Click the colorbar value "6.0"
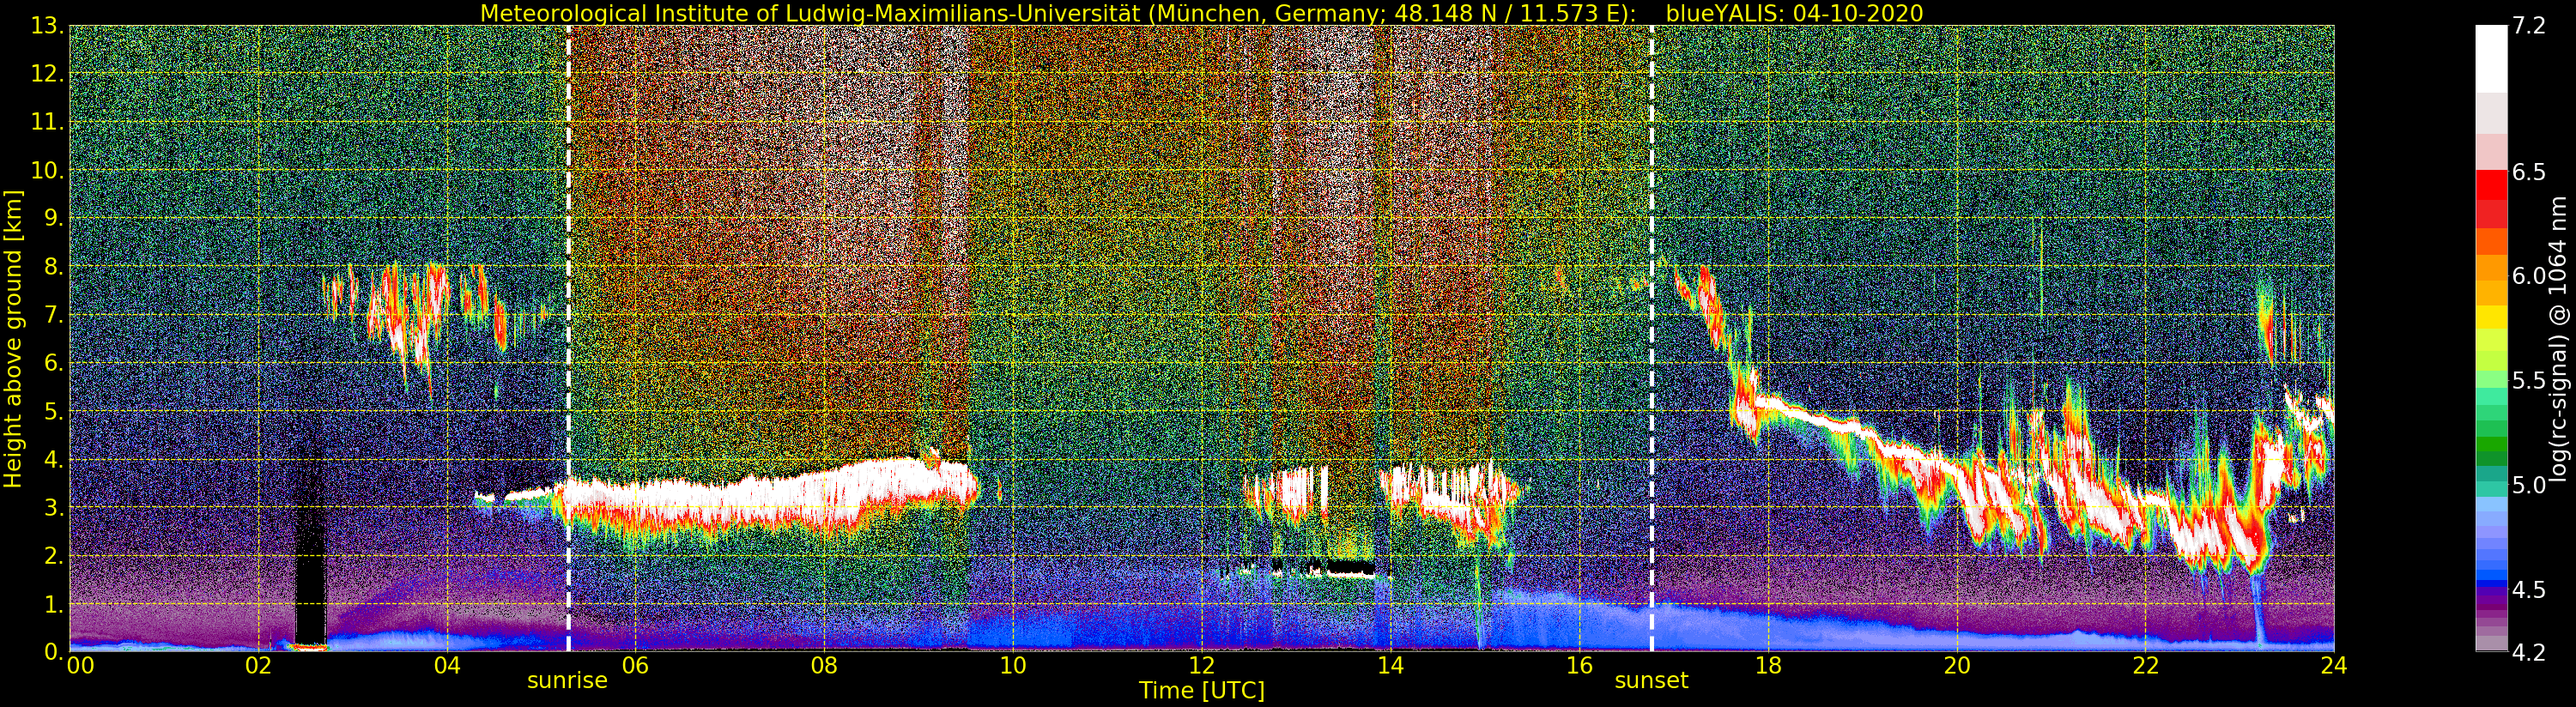 point(2529,276)
